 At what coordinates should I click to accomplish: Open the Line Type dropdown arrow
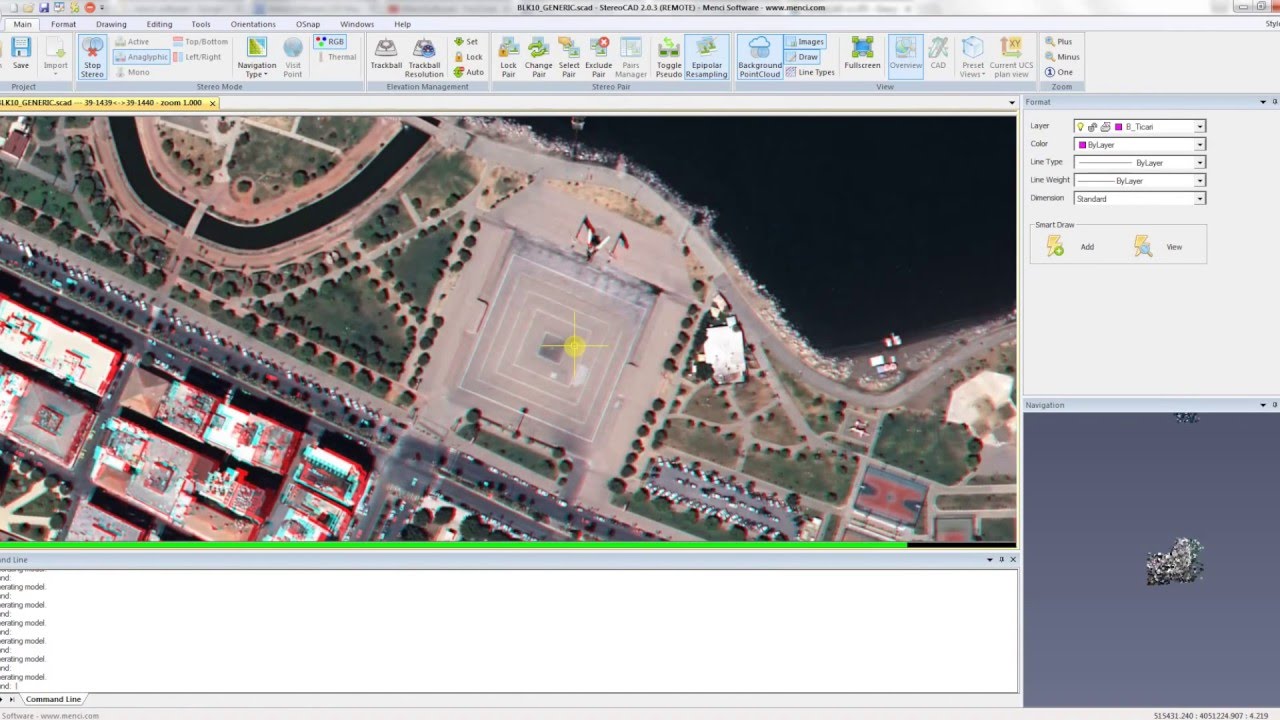point(1200,163)
